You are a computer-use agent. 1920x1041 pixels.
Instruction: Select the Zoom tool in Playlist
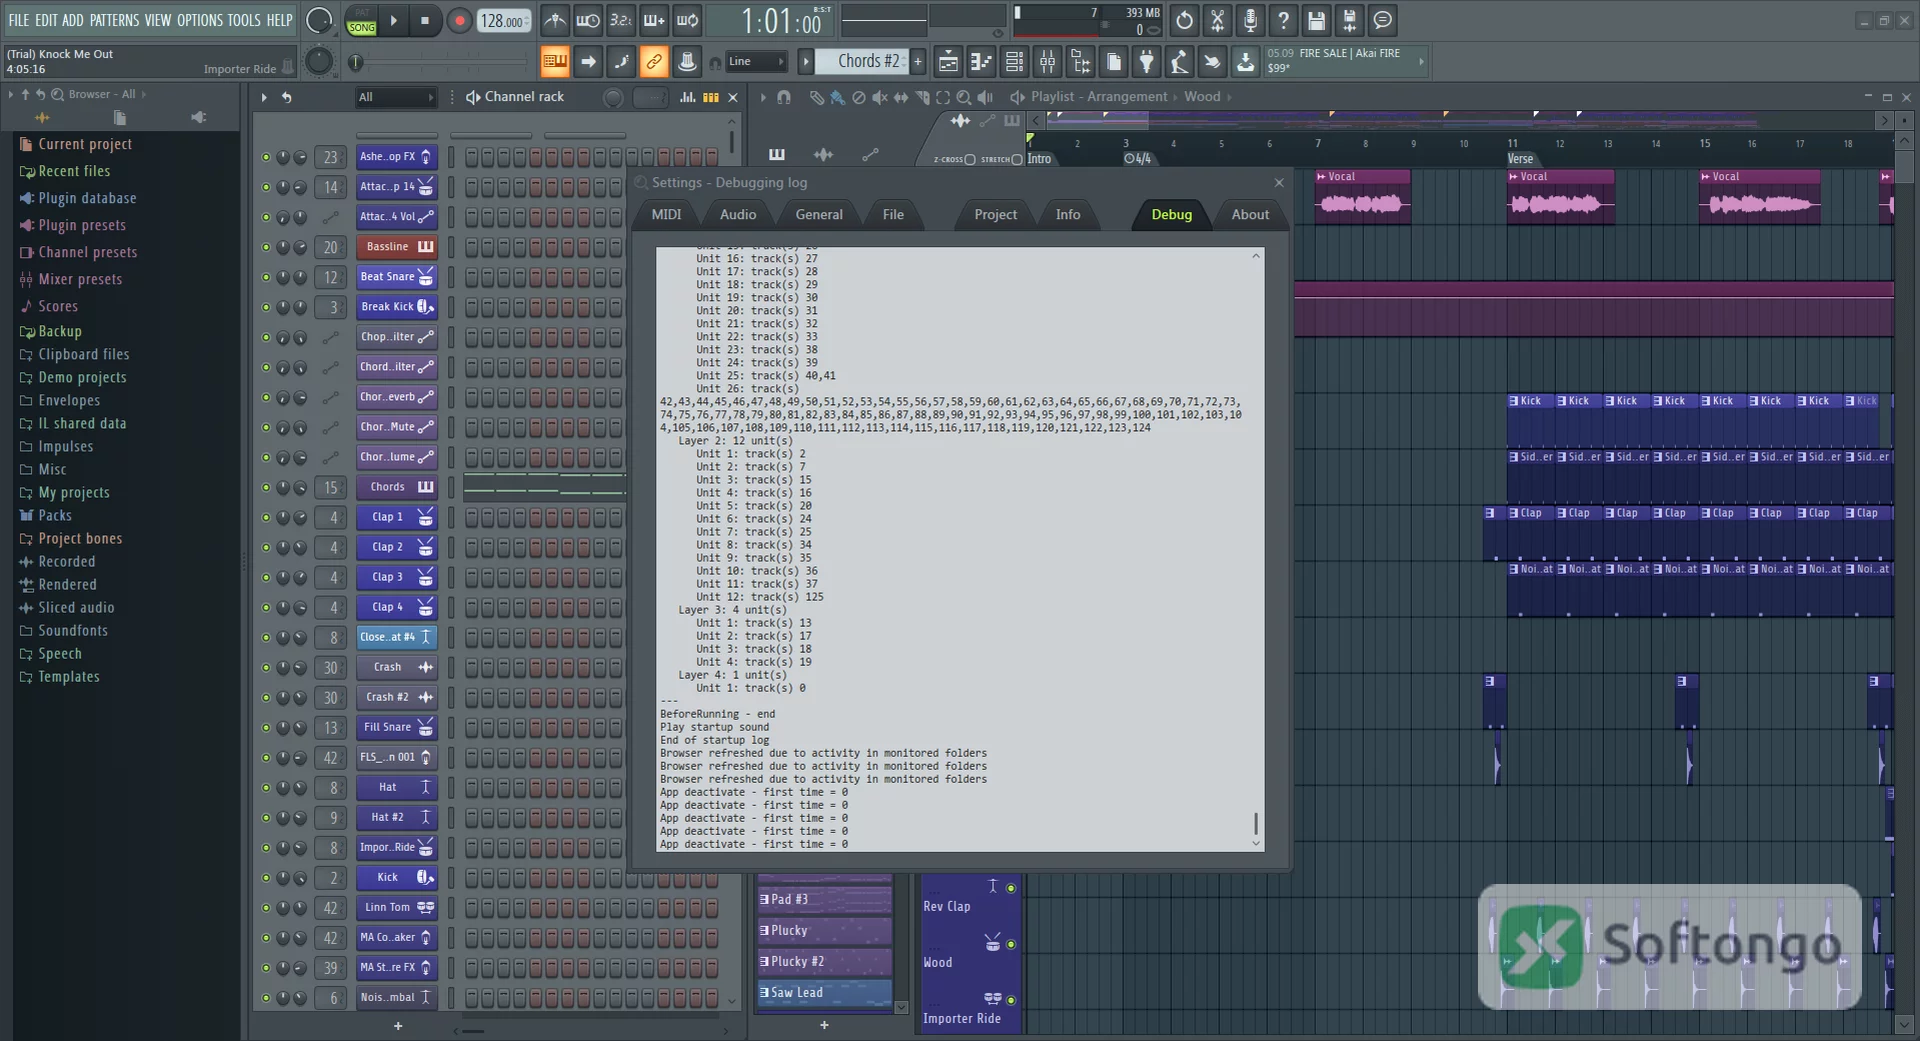pyautogui.click(x=963, y=97)
